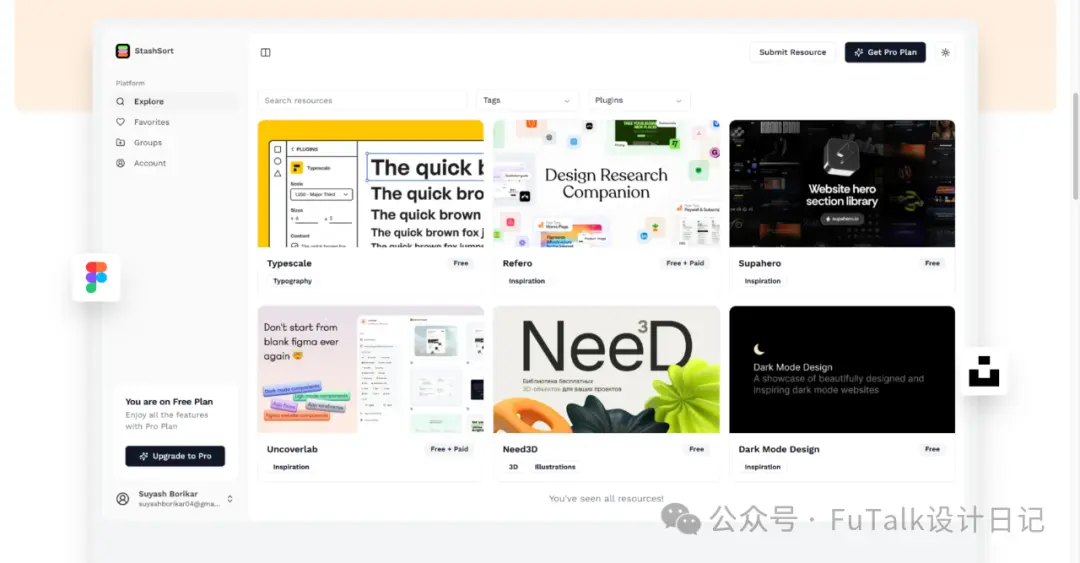Viewport: 1080px width, 563px height.
Task: Select the Inspiration tag on Dark Mode Design
Action: point(762,467)
